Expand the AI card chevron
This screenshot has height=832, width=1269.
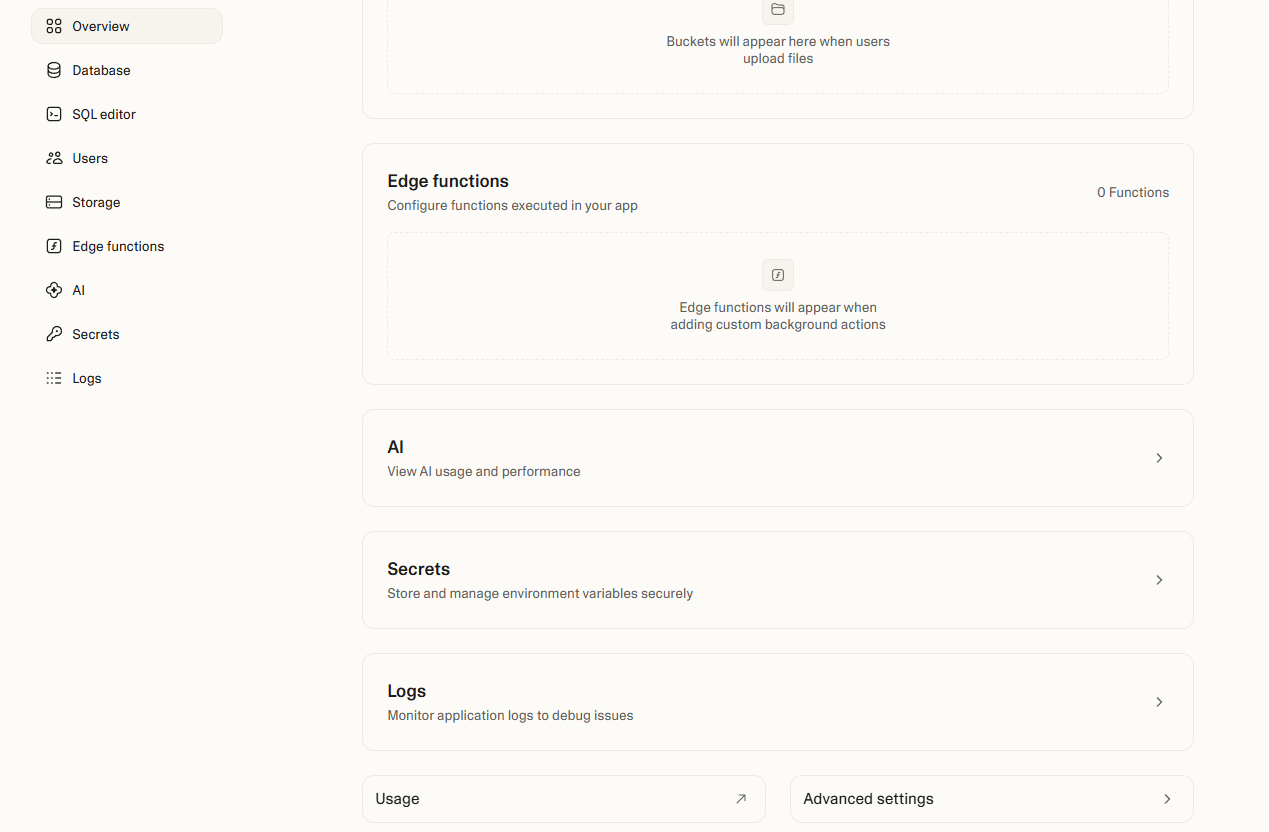[x=1159, y=458]
